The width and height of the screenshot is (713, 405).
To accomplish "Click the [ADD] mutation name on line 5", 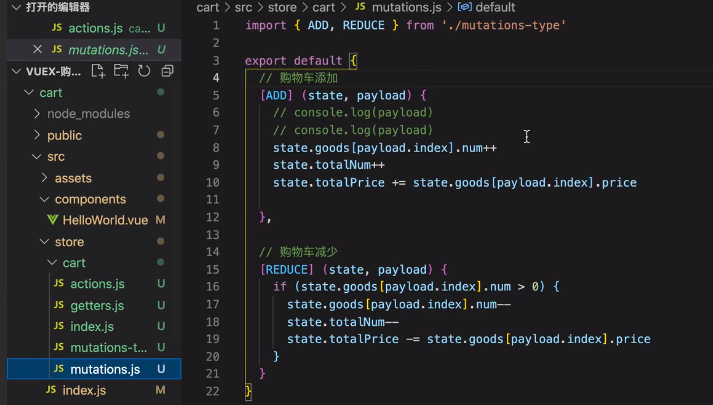I will 276,95.
